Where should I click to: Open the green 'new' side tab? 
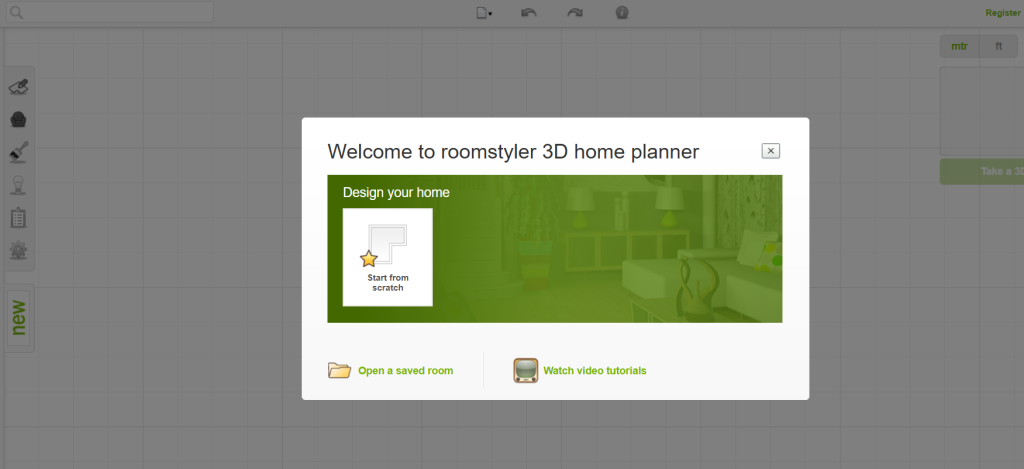[19, 318]
